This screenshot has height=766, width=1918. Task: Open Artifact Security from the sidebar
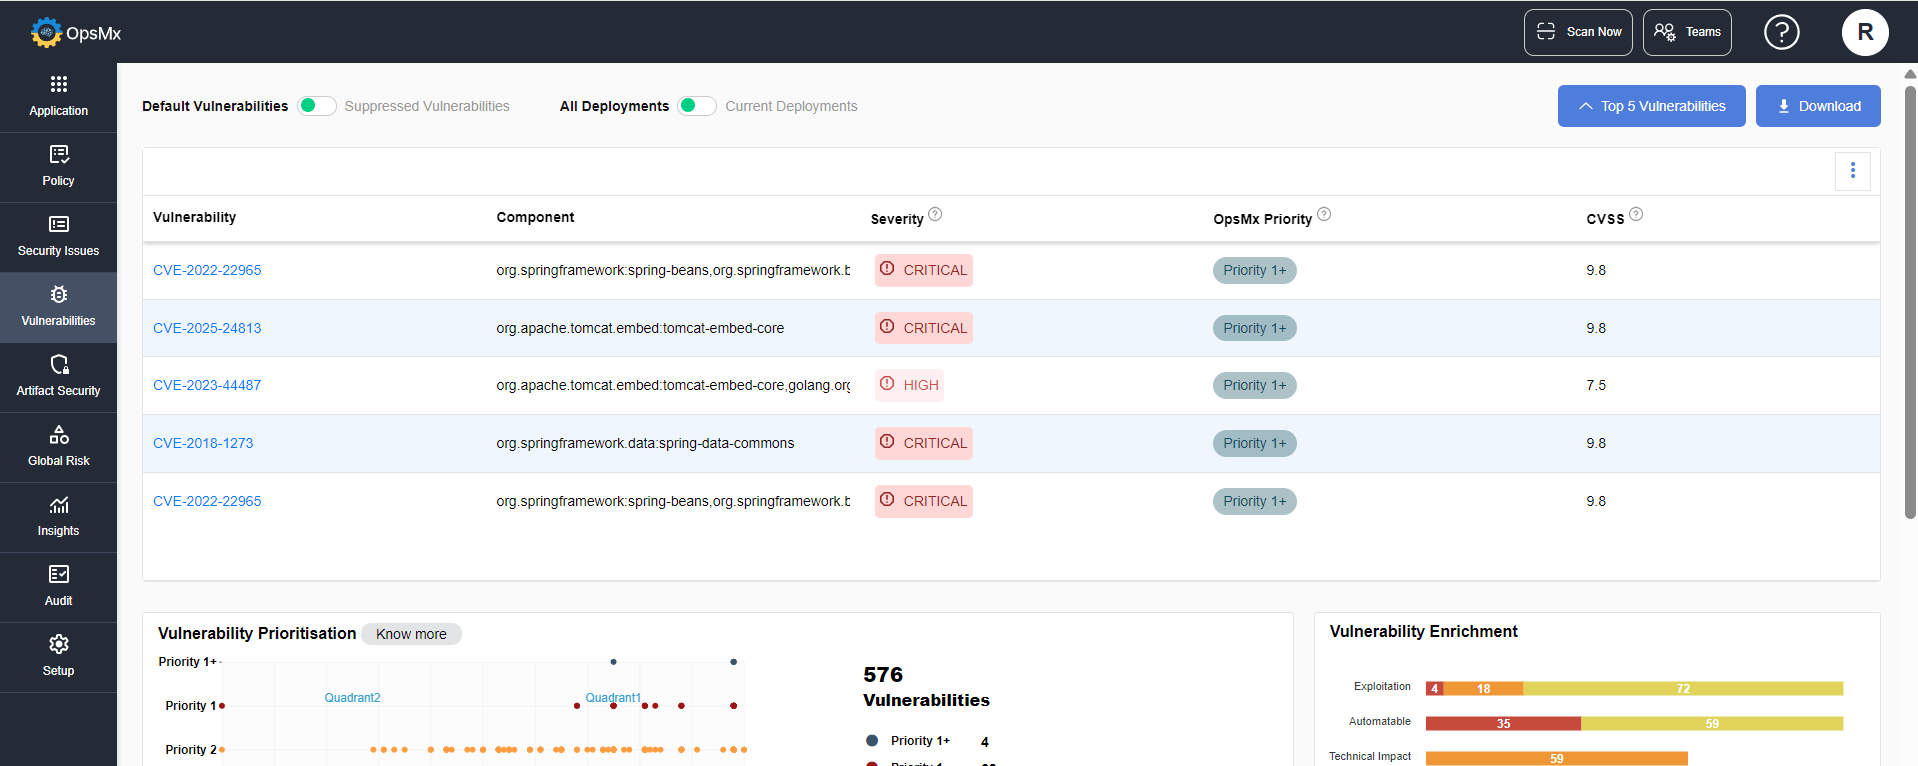58,377
